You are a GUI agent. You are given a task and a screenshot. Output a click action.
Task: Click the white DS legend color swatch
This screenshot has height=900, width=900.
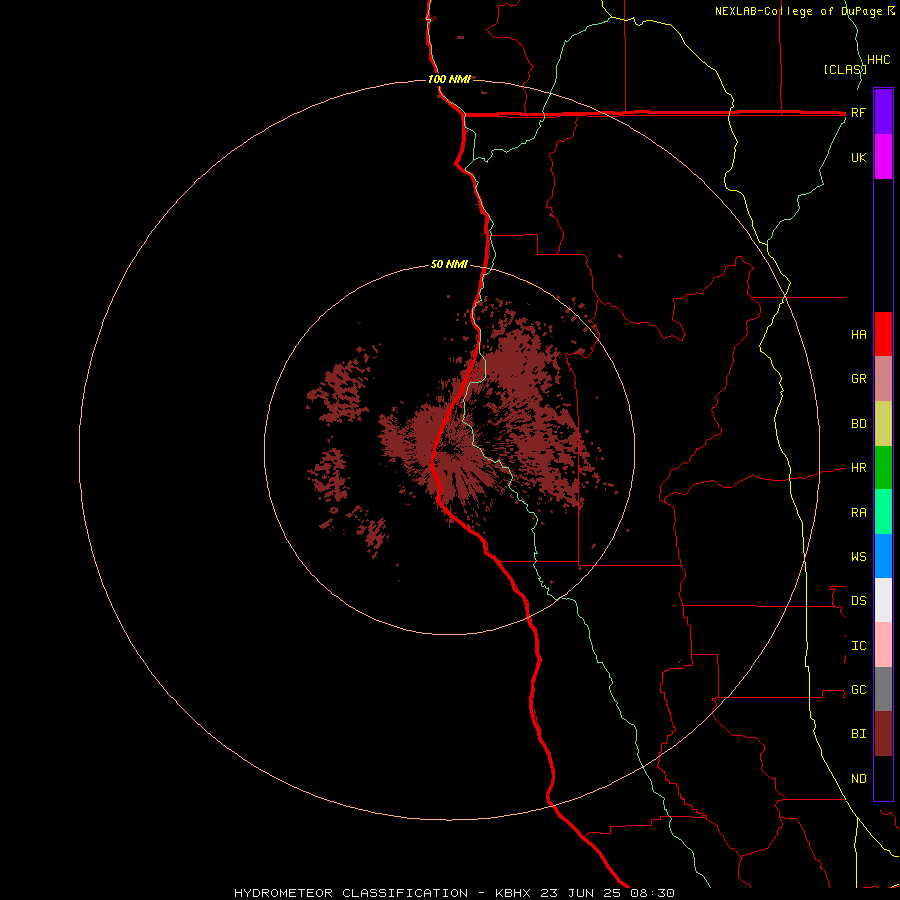click(x=883, y=600)
